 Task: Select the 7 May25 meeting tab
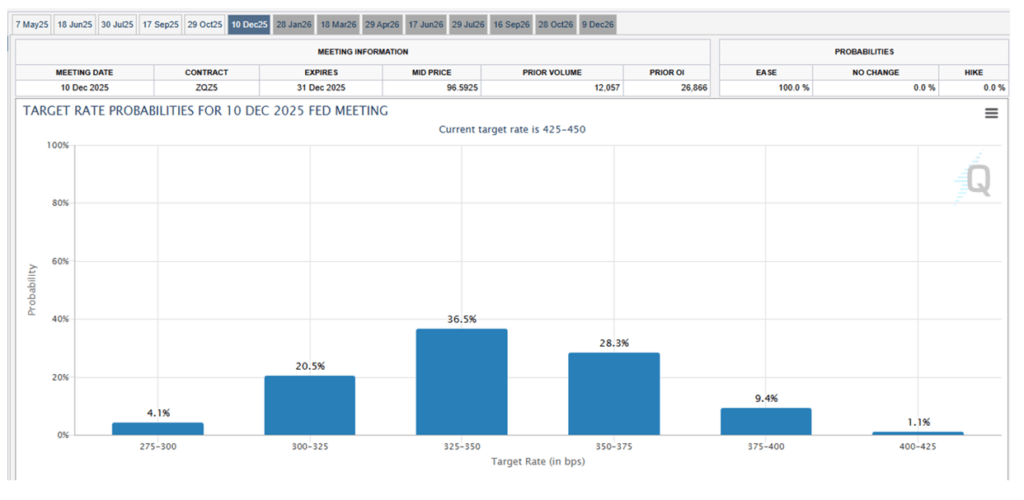tap(32, 25)
